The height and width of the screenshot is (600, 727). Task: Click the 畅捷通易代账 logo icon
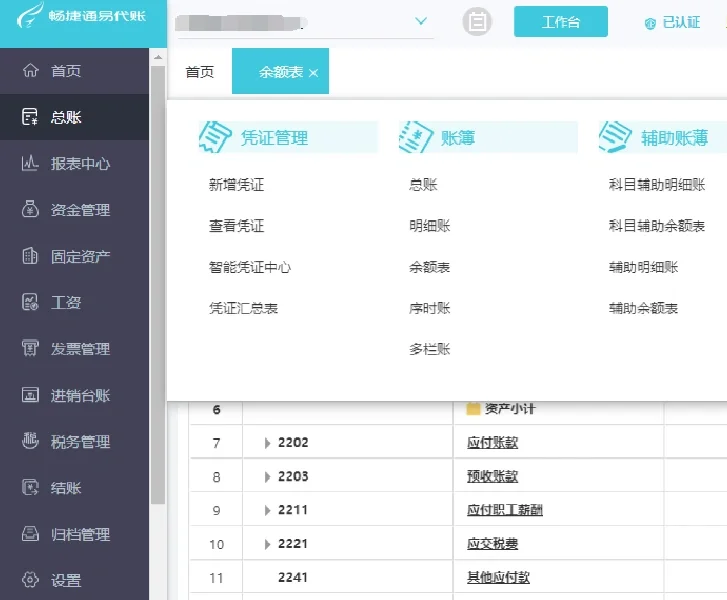click(30, 15)
